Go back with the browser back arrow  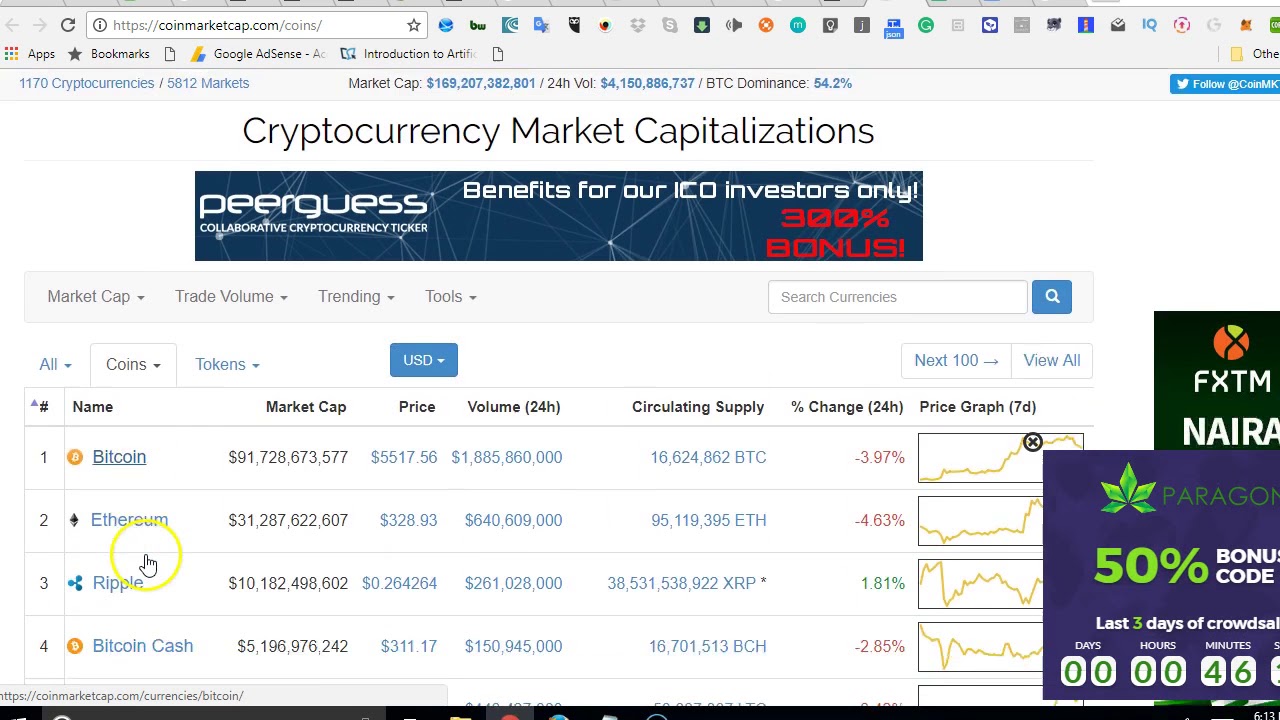(10, 25)
